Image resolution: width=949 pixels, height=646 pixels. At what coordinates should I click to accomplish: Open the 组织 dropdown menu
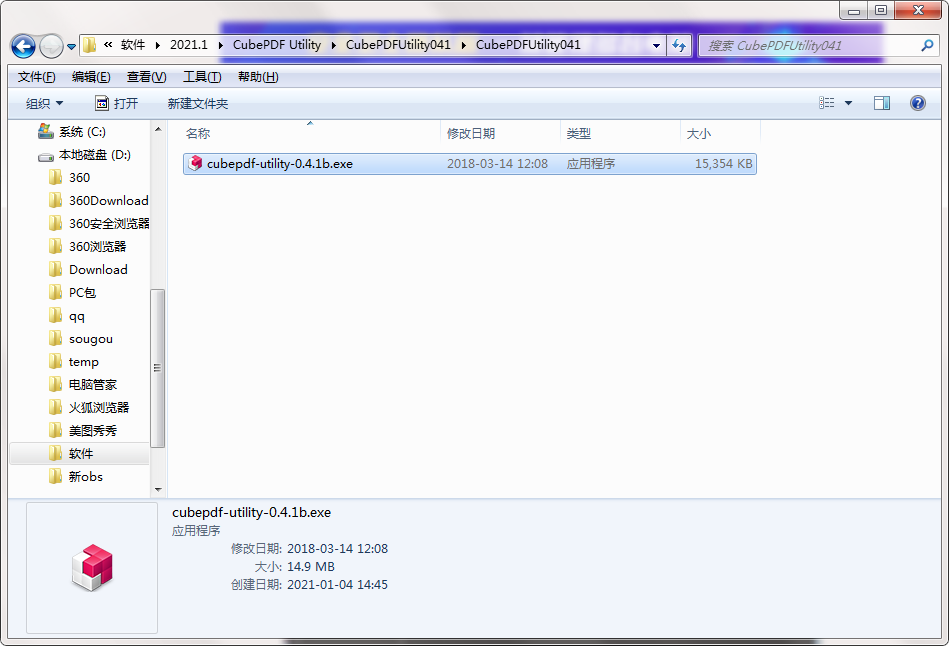tap(44, 102)
